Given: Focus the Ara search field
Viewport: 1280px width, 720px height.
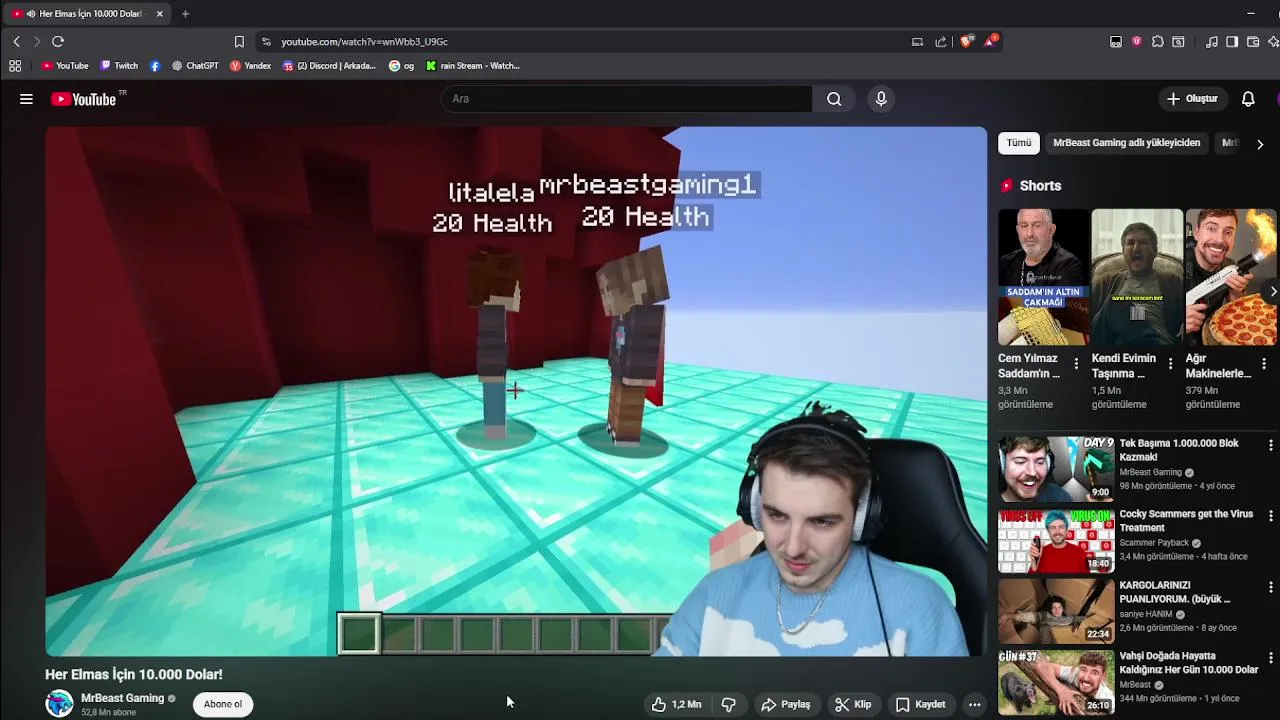Looking at the screenshot, I should coord(627,99).
